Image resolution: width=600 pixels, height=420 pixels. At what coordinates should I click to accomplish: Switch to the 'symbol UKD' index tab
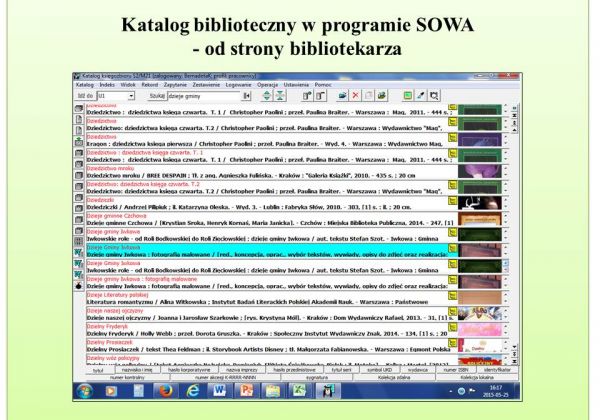pos(380,370)
